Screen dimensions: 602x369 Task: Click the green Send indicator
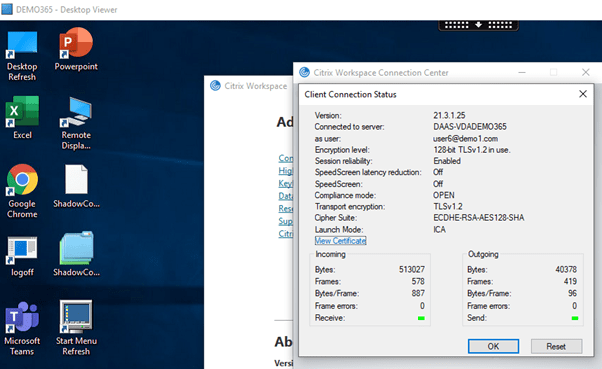(575, 318)
